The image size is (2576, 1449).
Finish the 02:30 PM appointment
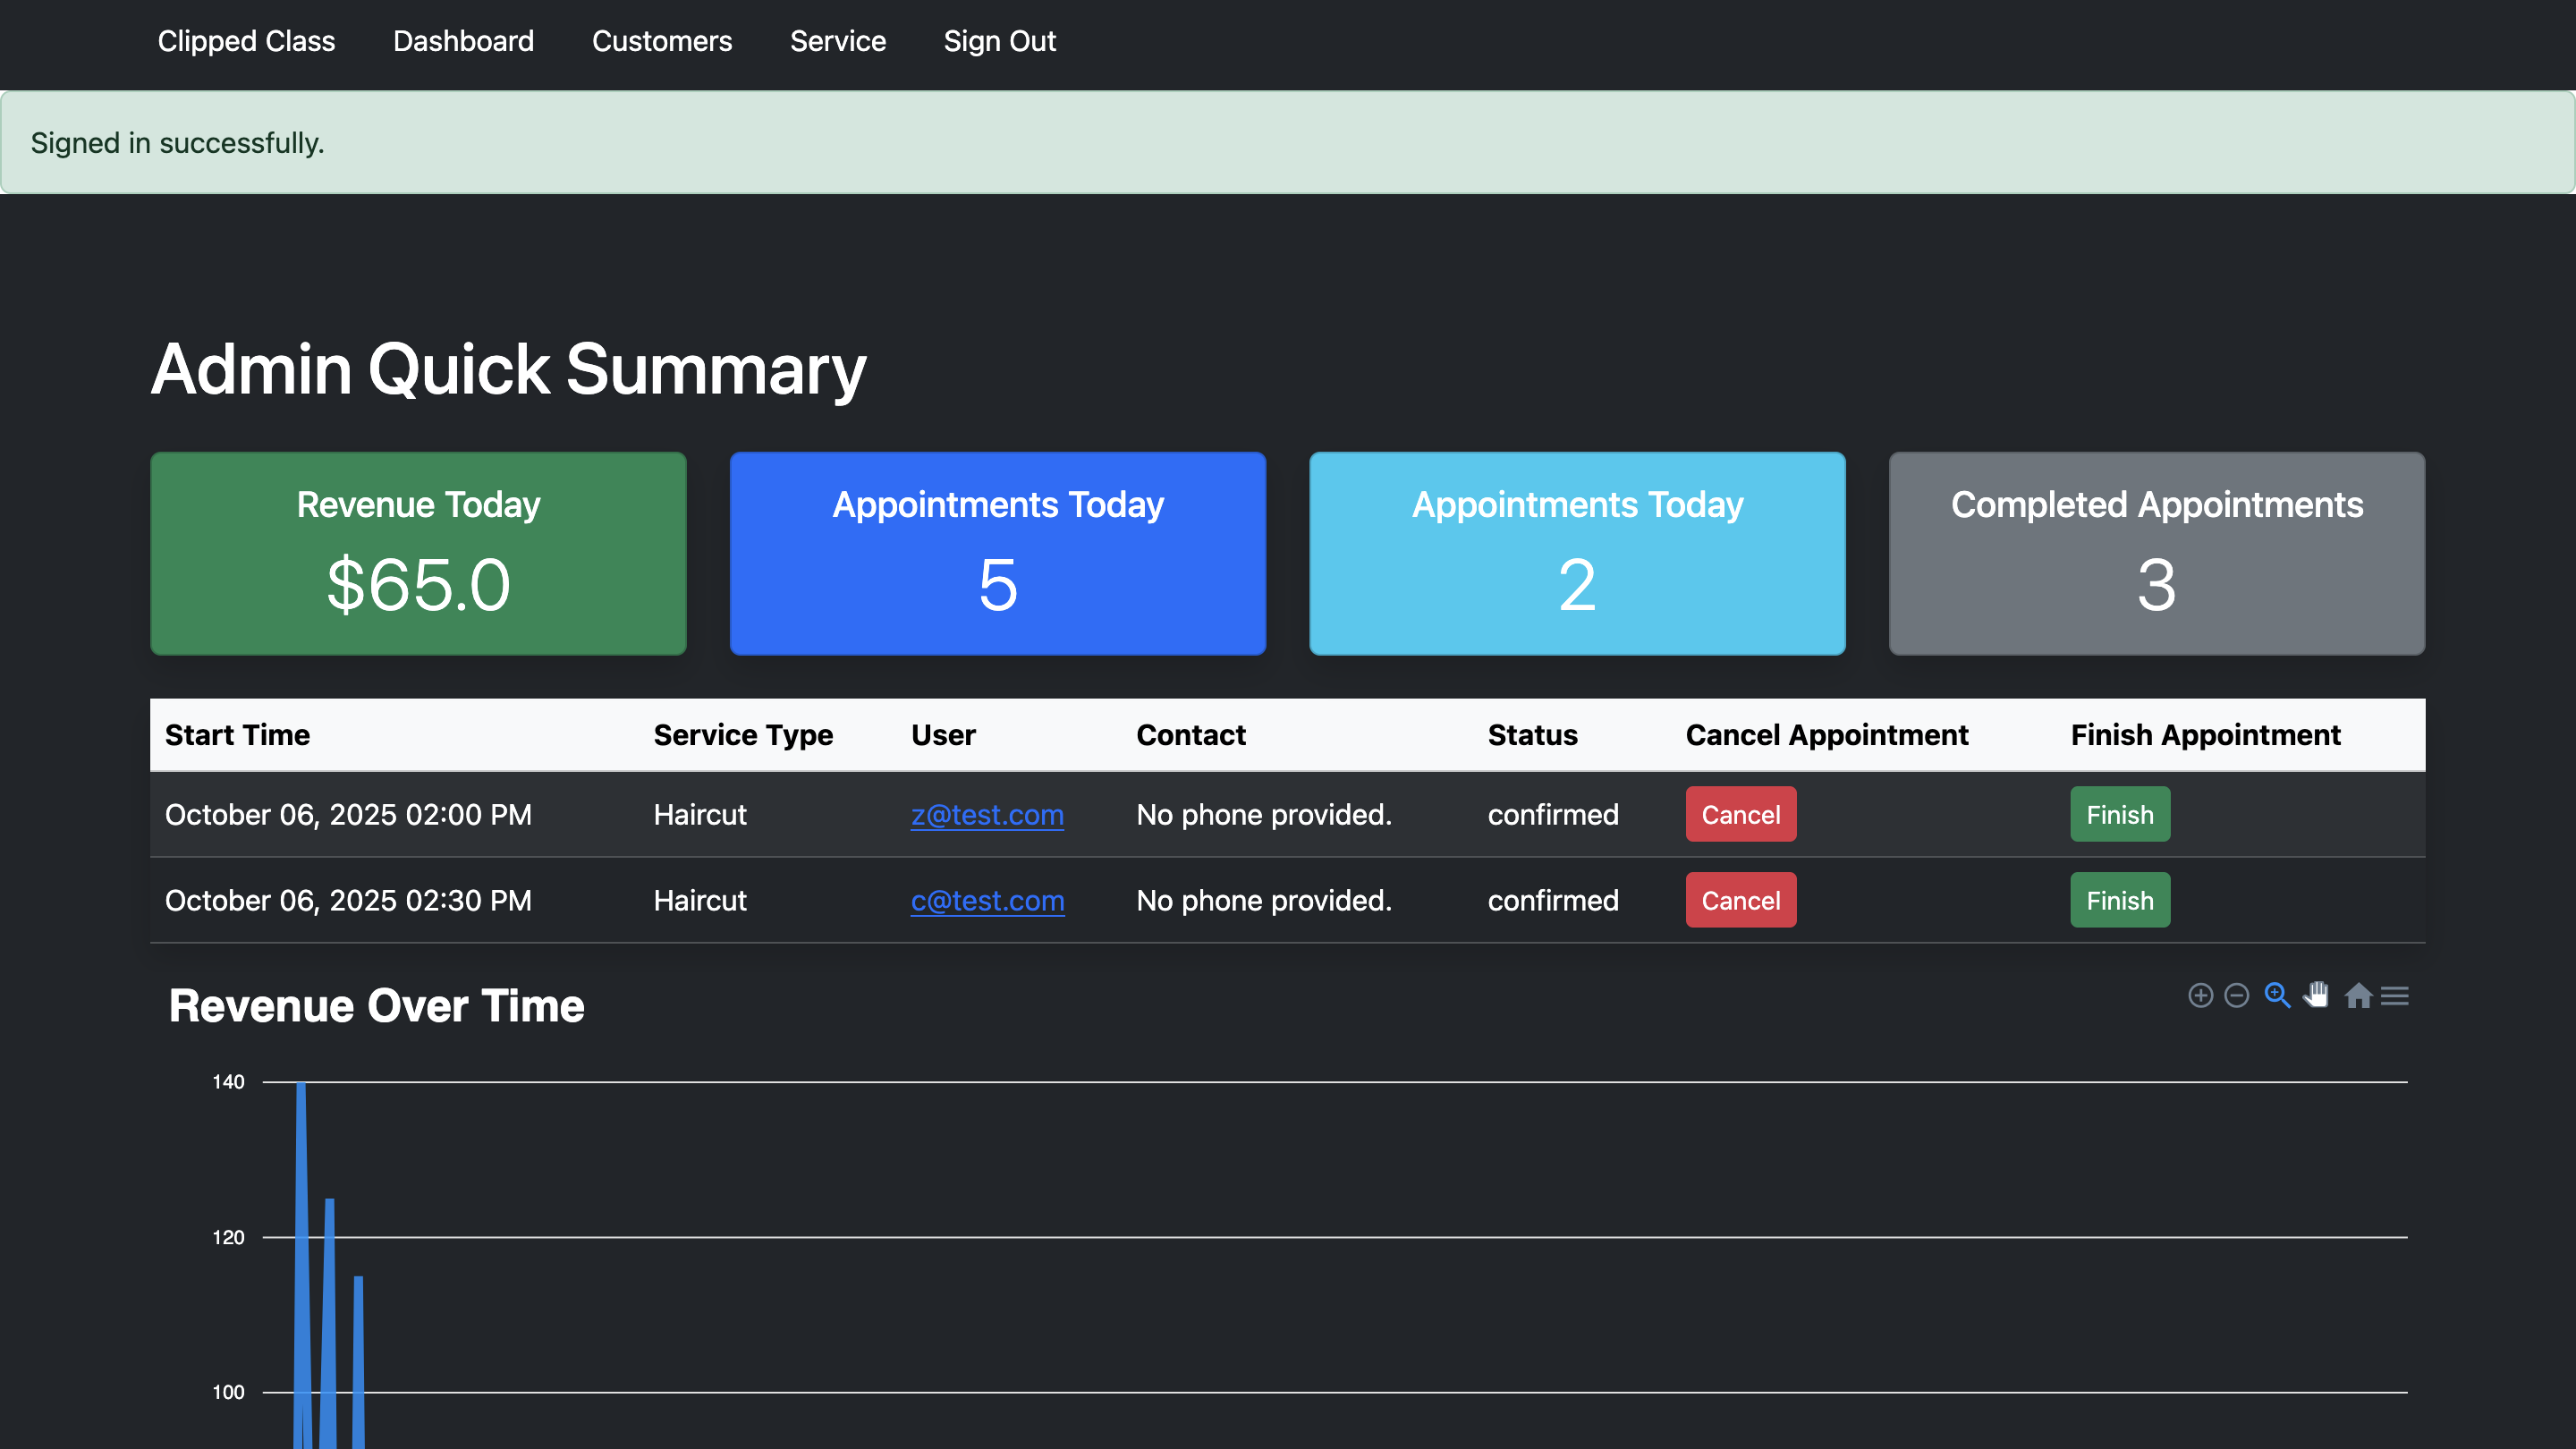point(2119,900)
